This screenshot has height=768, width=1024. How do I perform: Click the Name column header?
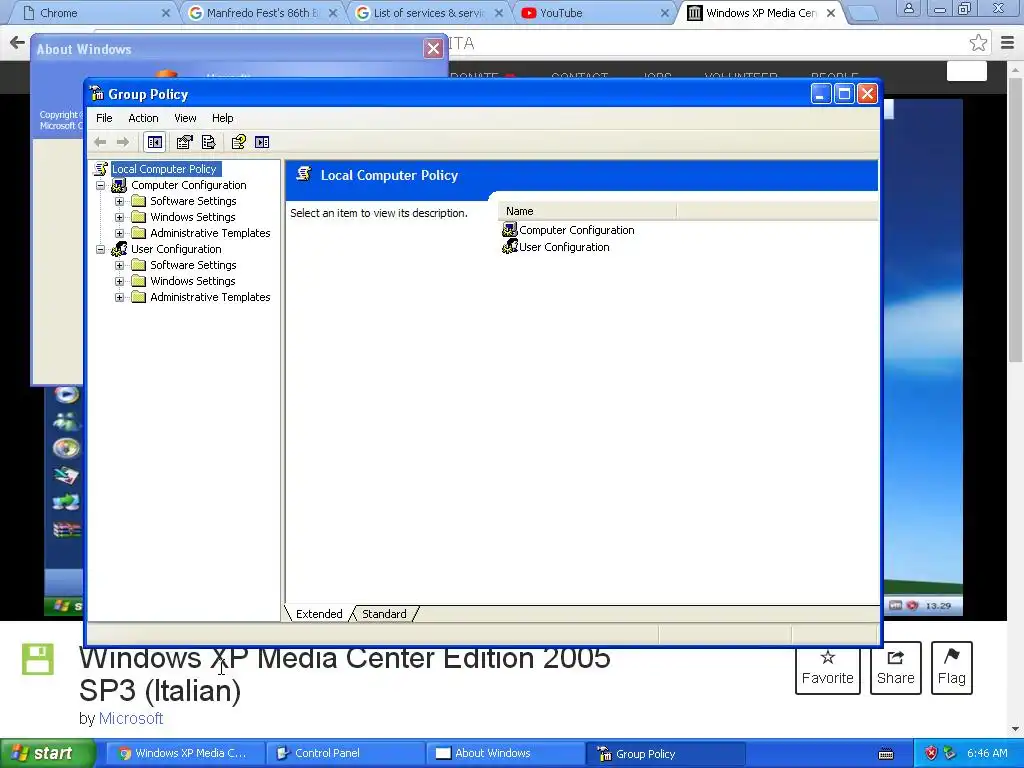pyautogui.click(x=587, y=211)
